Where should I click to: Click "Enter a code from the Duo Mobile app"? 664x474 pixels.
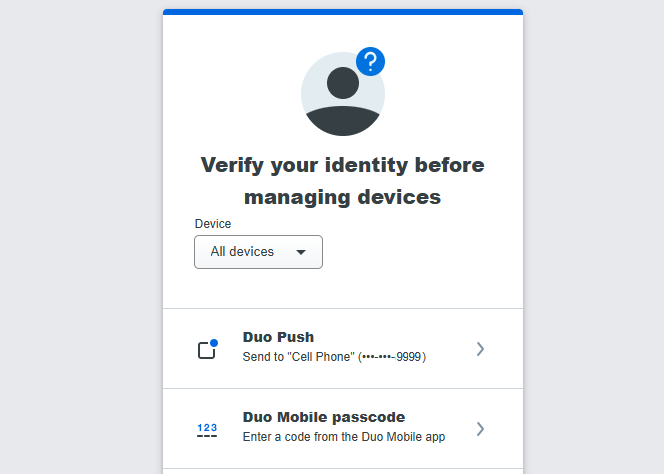343,436
